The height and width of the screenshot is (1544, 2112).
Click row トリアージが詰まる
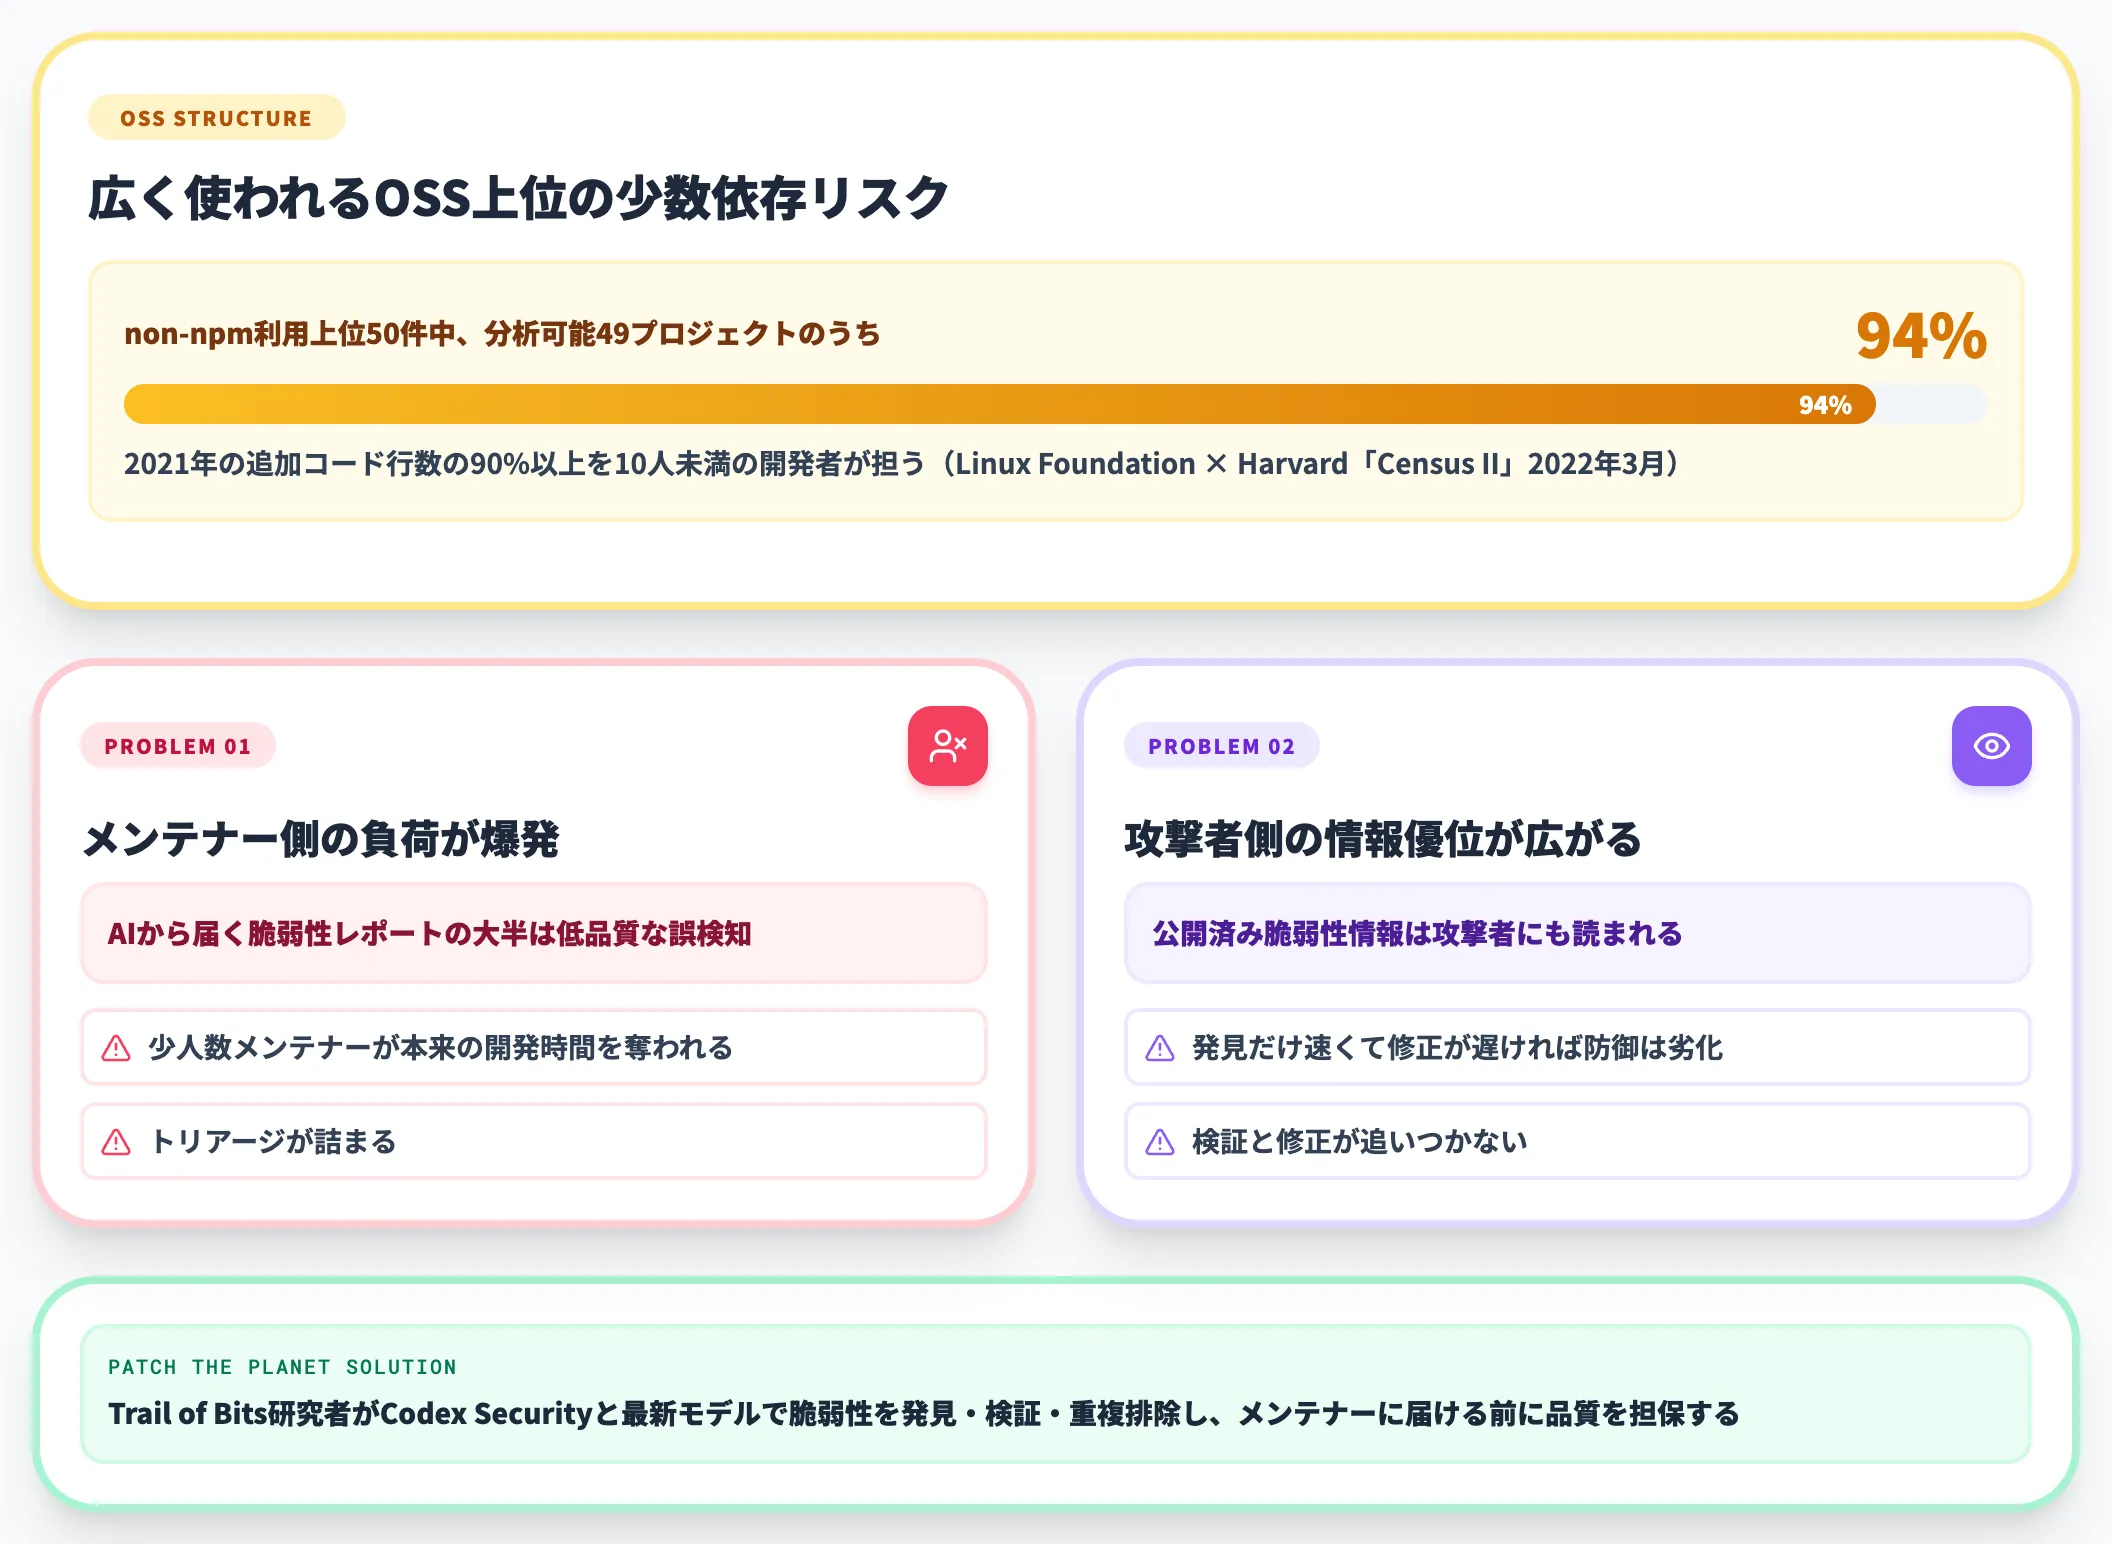[534, 1142]
